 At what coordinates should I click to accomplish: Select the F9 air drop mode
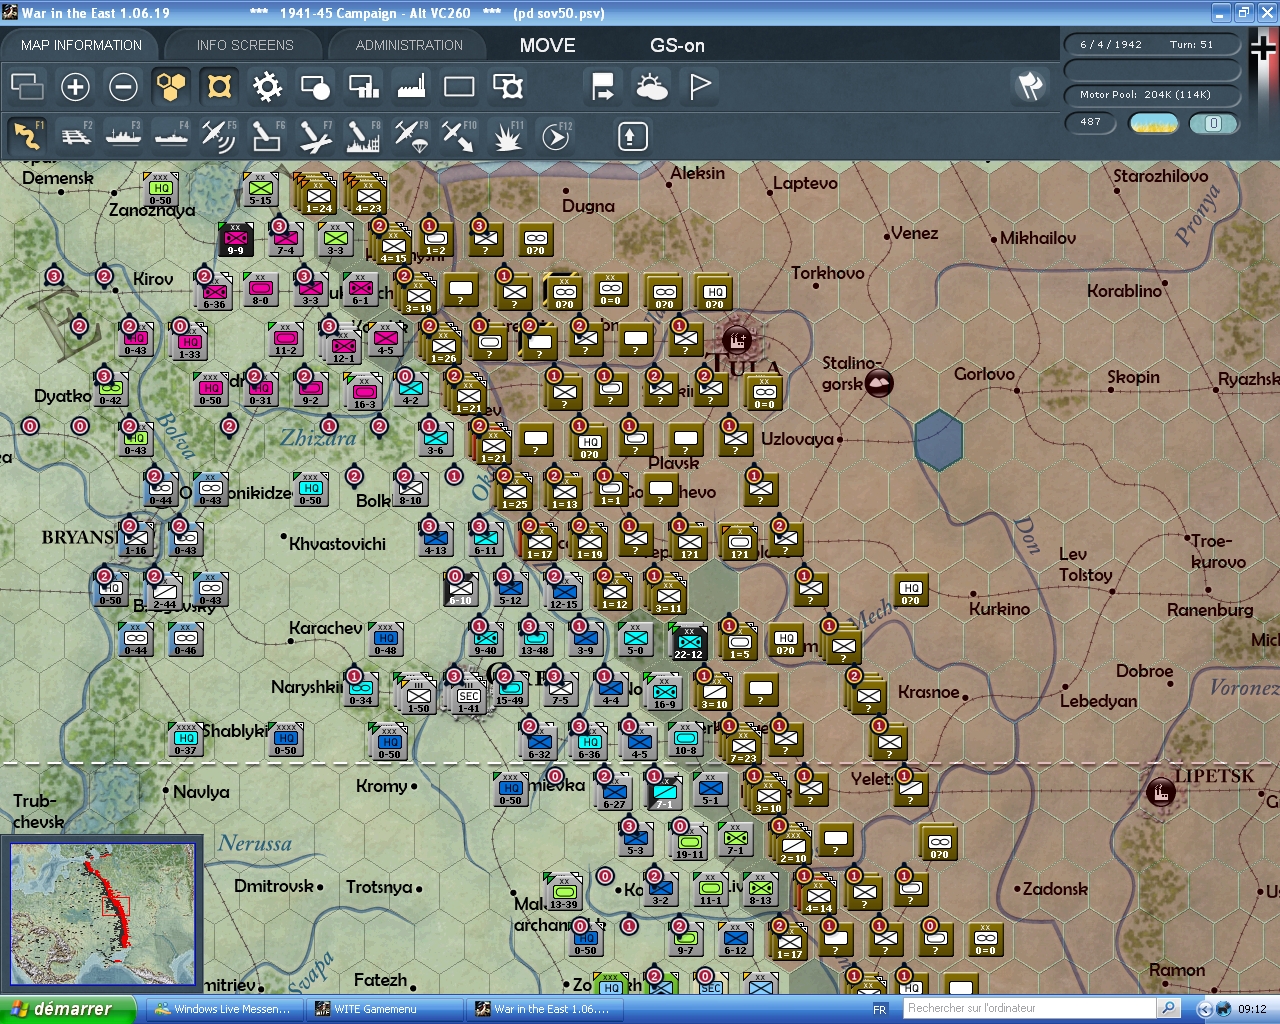point(410,135)
